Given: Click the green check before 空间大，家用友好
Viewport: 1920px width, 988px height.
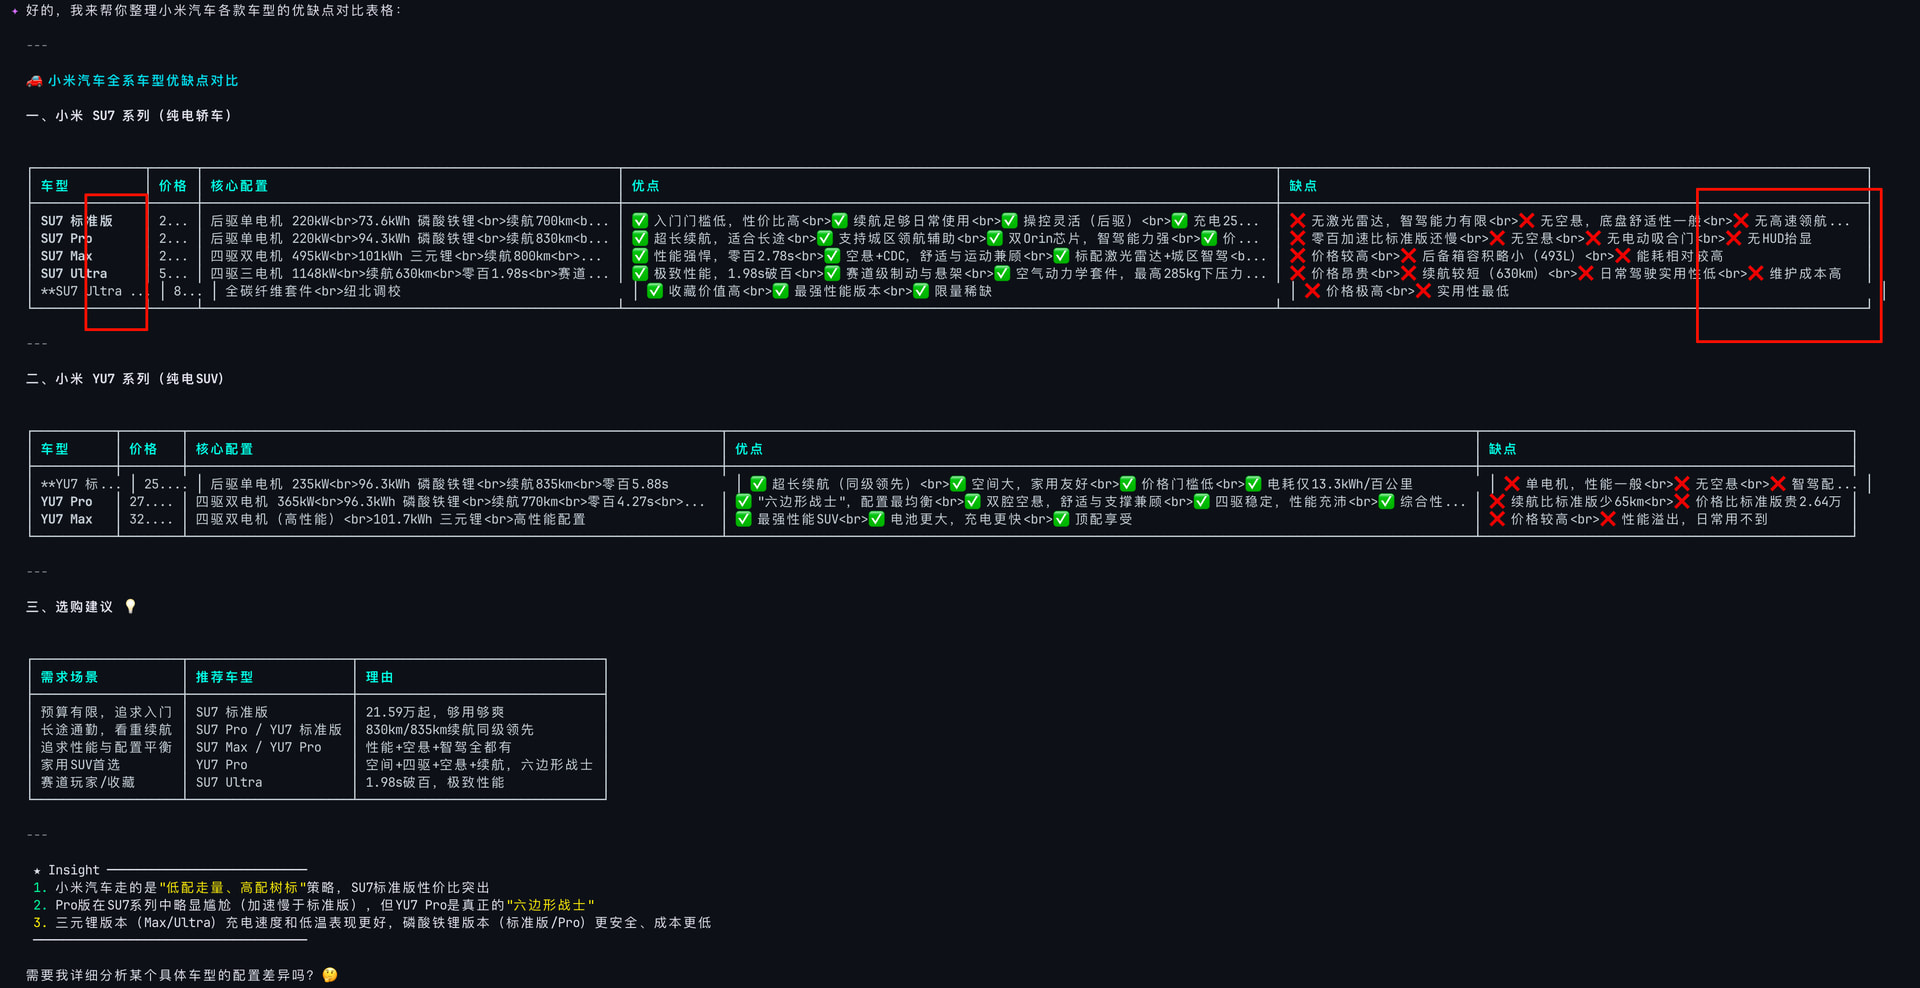Looking at the screenshot, I should tap(958, 484).
